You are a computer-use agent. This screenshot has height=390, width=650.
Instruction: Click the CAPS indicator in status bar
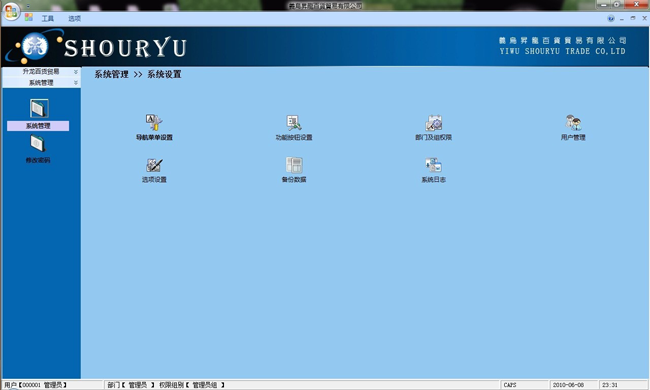[x=510, y=385]
